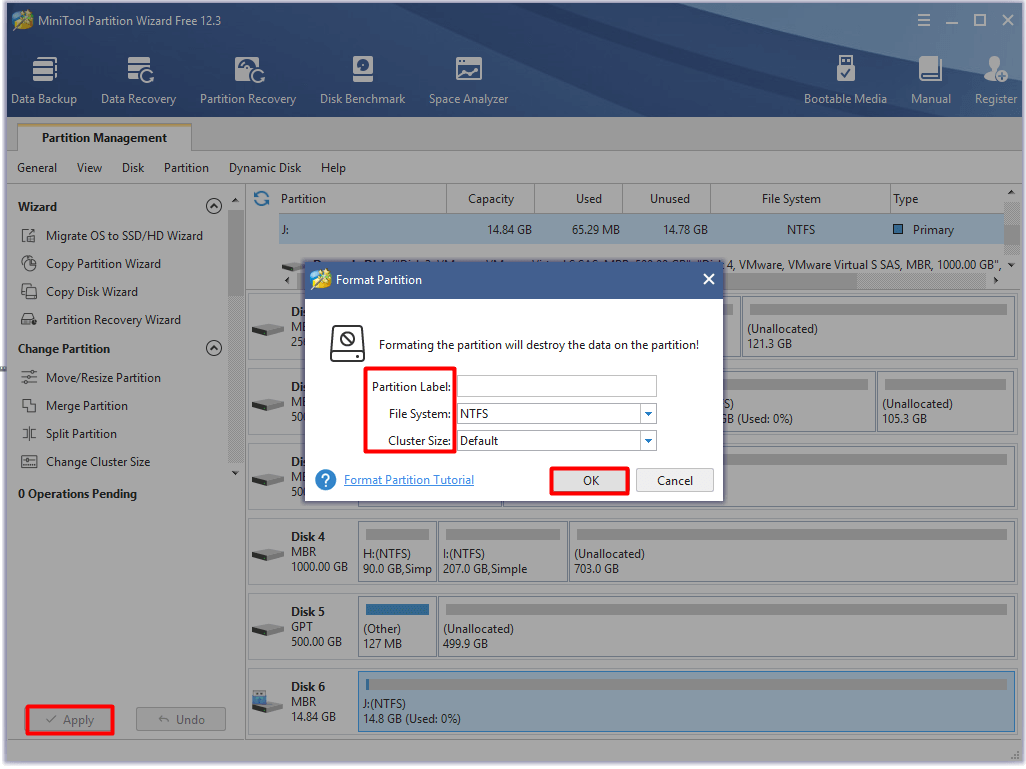Screen dimensions: 1026x769
Task: Open the hamburger menu in the title bar
Action: coord(924,20)
